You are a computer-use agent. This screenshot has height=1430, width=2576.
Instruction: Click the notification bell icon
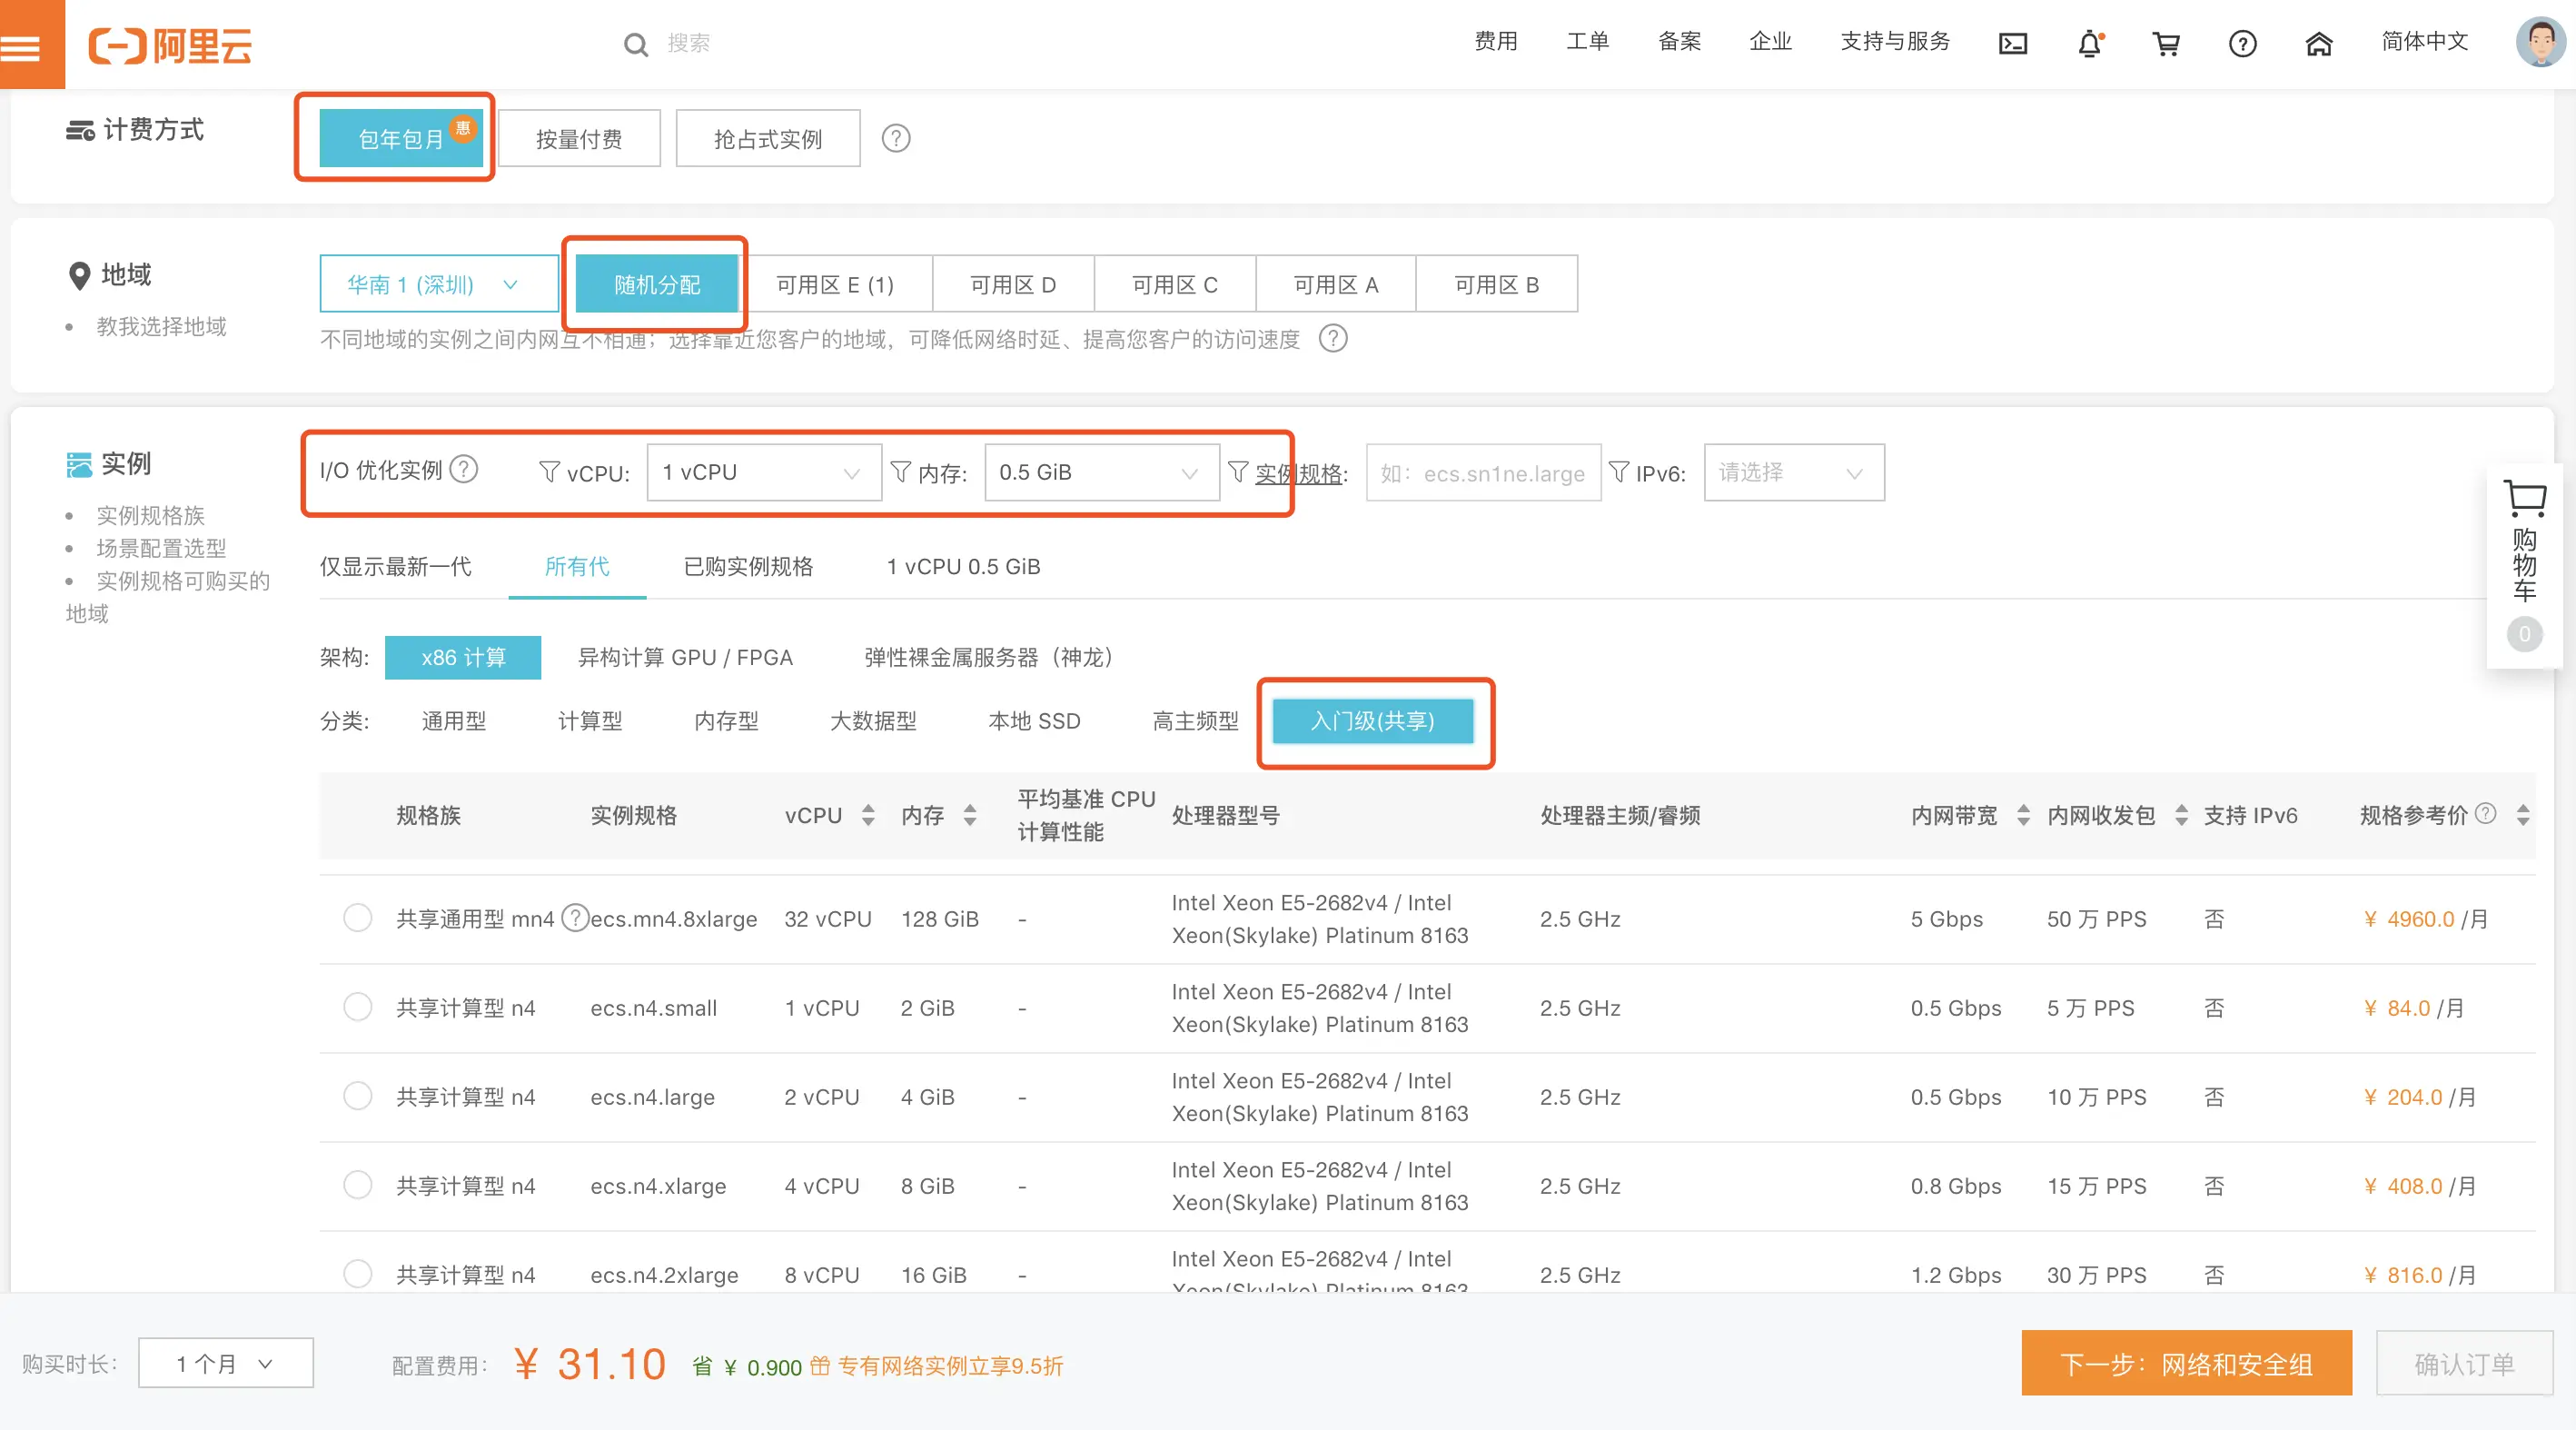(2089, 44)
